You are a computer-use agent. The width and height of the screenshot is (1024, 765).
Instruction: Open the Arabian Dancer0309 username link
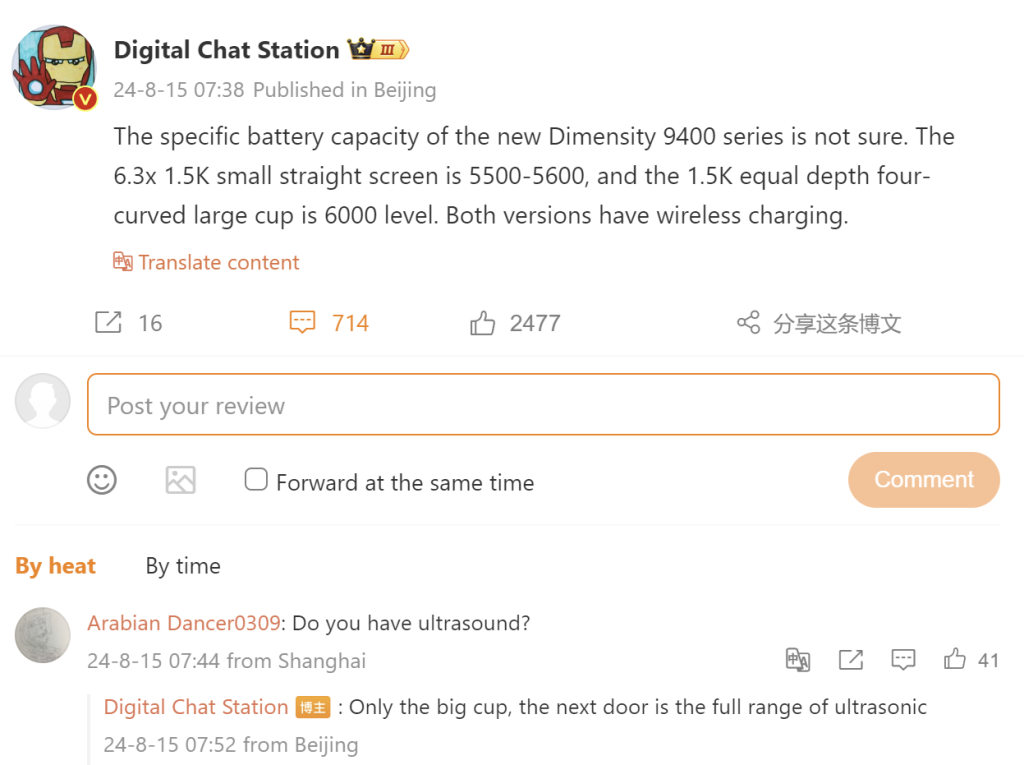[184, 623]
